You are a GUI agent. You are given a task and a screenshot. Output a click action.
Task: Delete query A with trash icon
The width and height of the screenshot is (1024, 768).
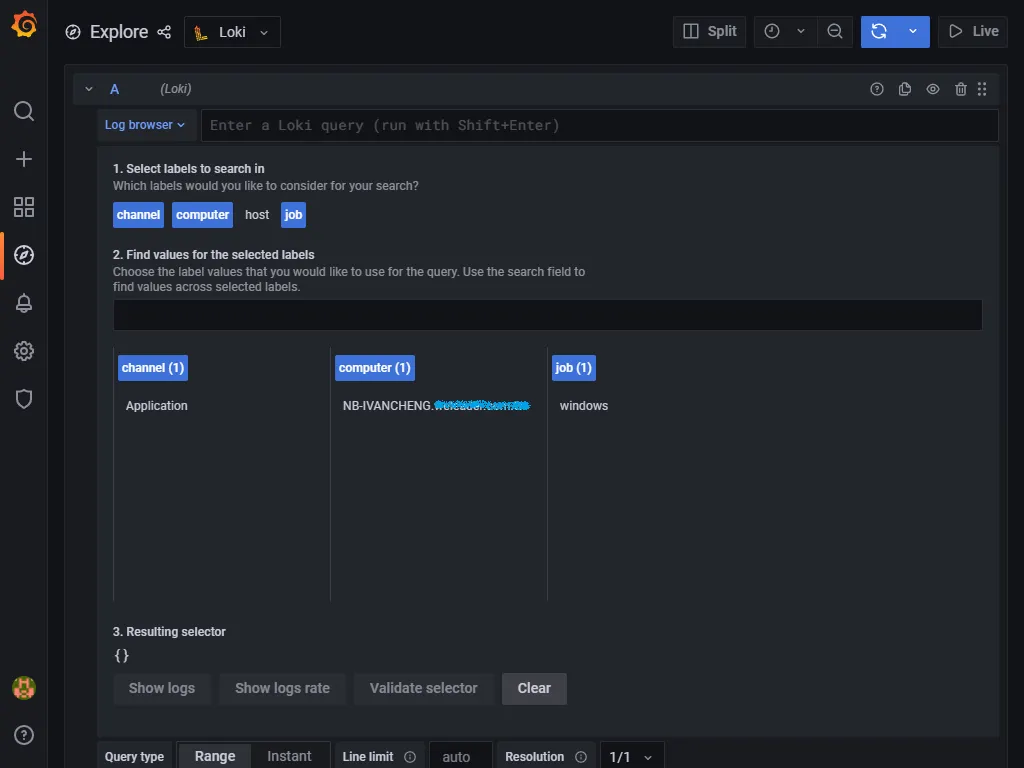click(961, 89)
